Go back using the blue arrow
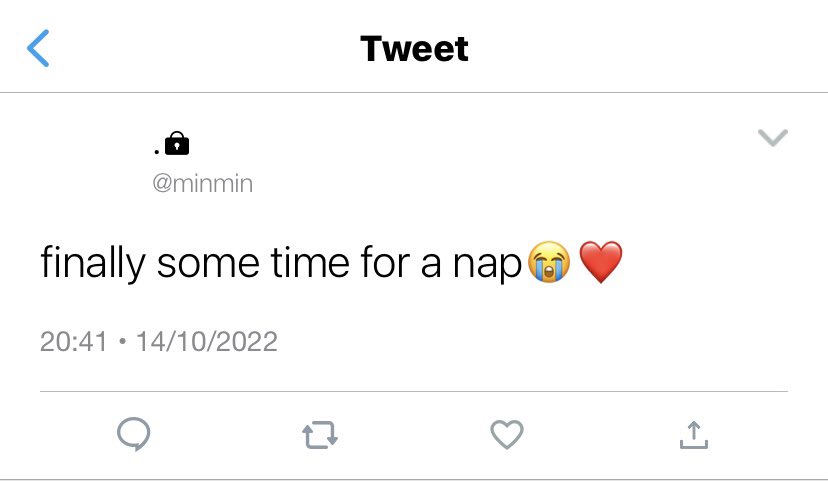Viewport: 828px width, 481px height. coord(38,48)
